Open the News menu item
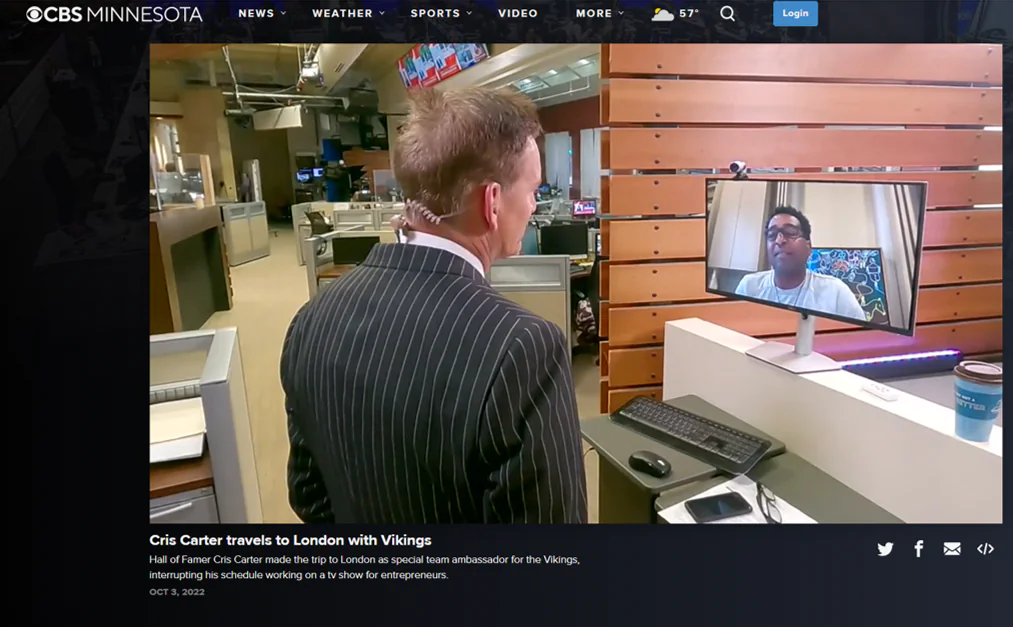1013x627 pixels. 256,14
